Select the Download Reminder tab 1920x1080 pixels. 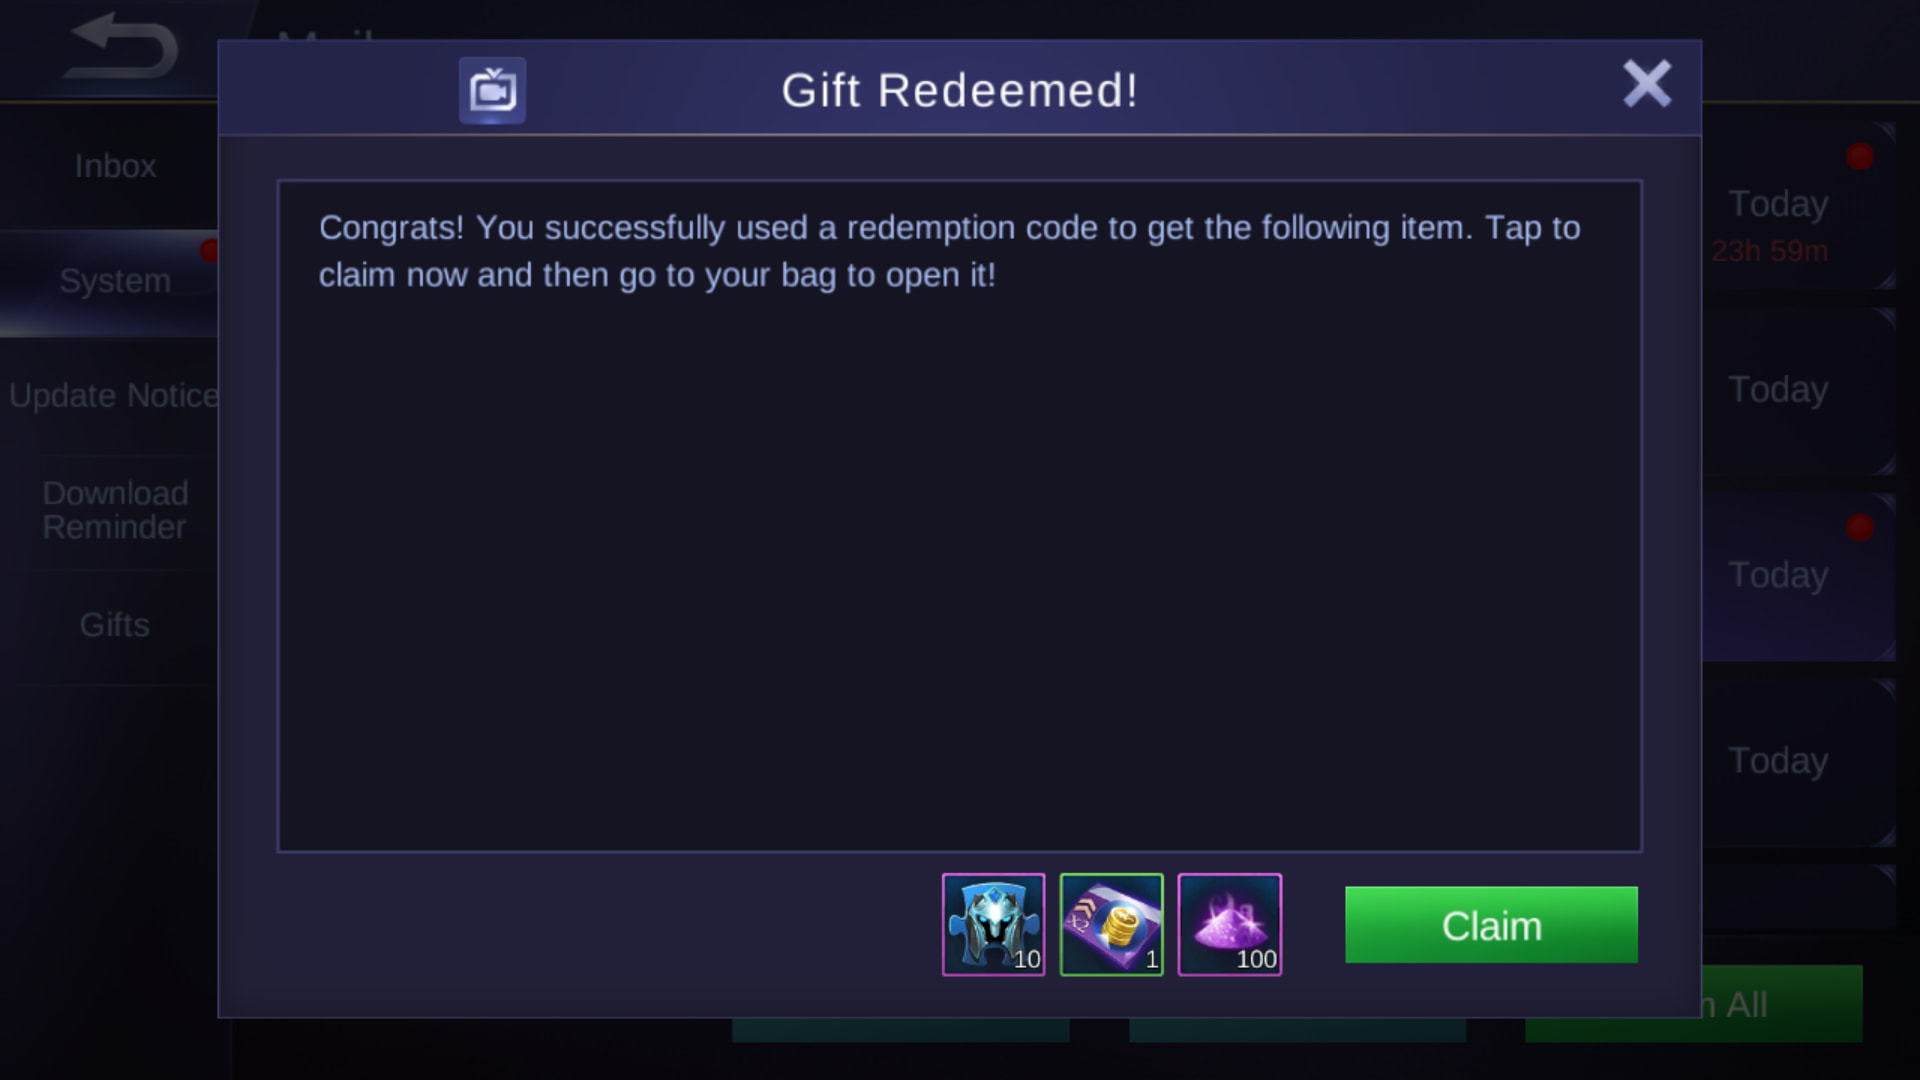click(x=115, y=510)
